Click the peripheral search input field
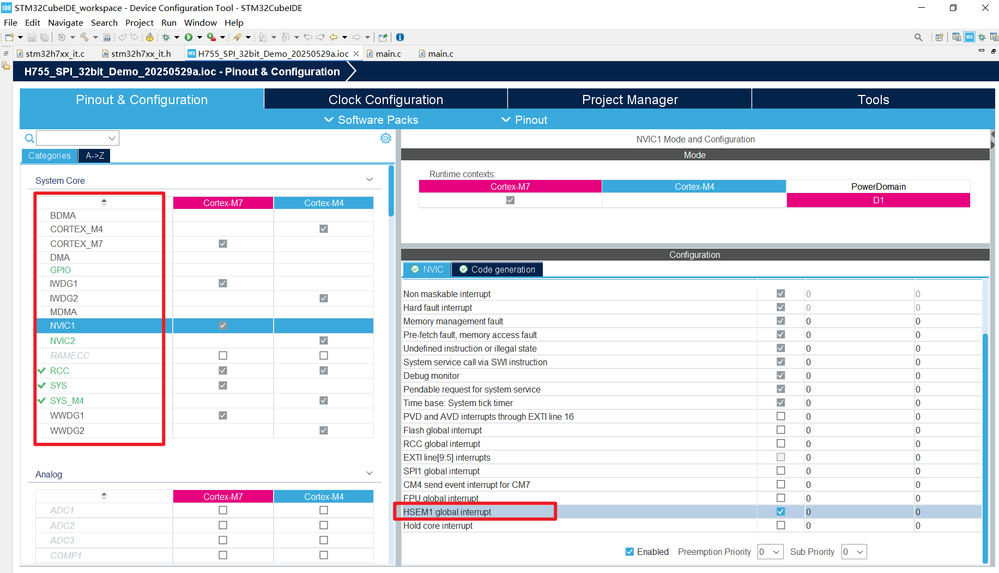 71,138
